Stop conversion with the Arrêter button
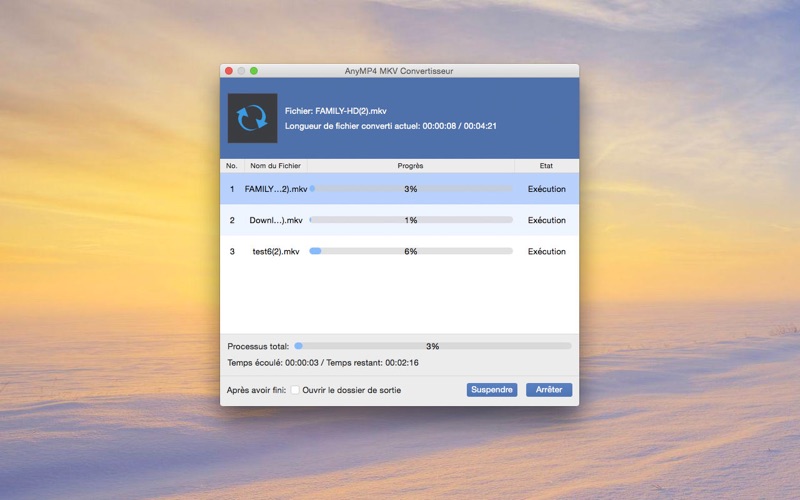Screen dimensions: 800x500 549,390
